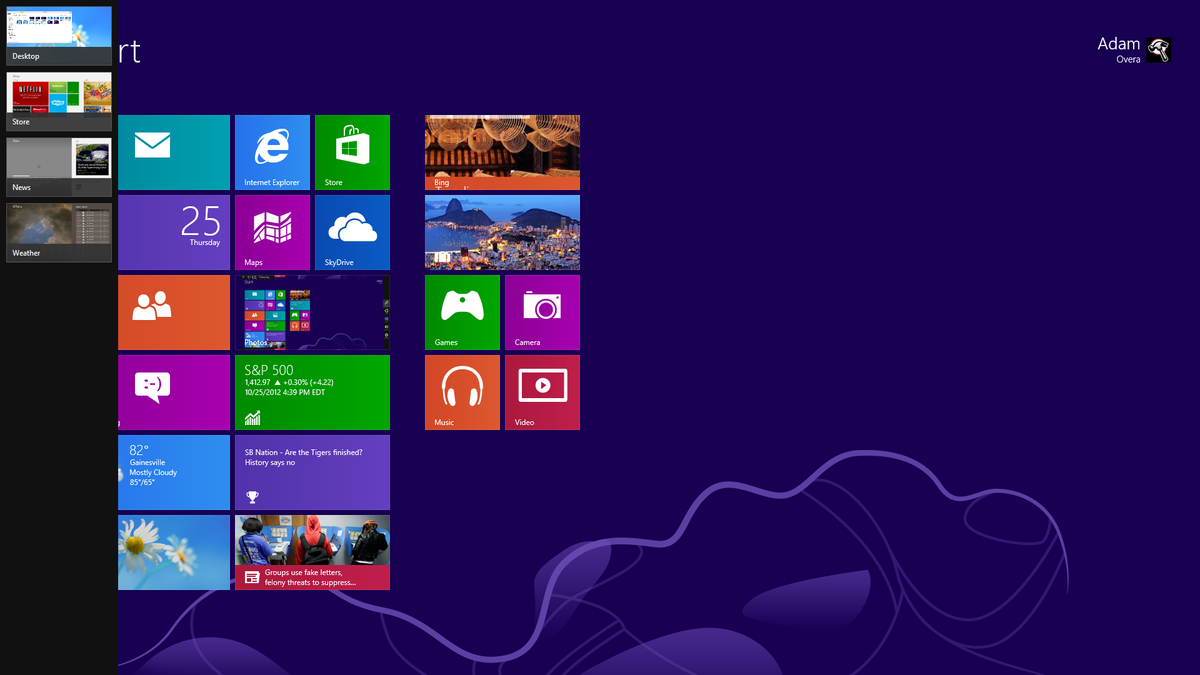Check the S&P 500 Finance live tile
Image resolution: width=1200 pixels, height=675 pixels.
tap(312, 392)
